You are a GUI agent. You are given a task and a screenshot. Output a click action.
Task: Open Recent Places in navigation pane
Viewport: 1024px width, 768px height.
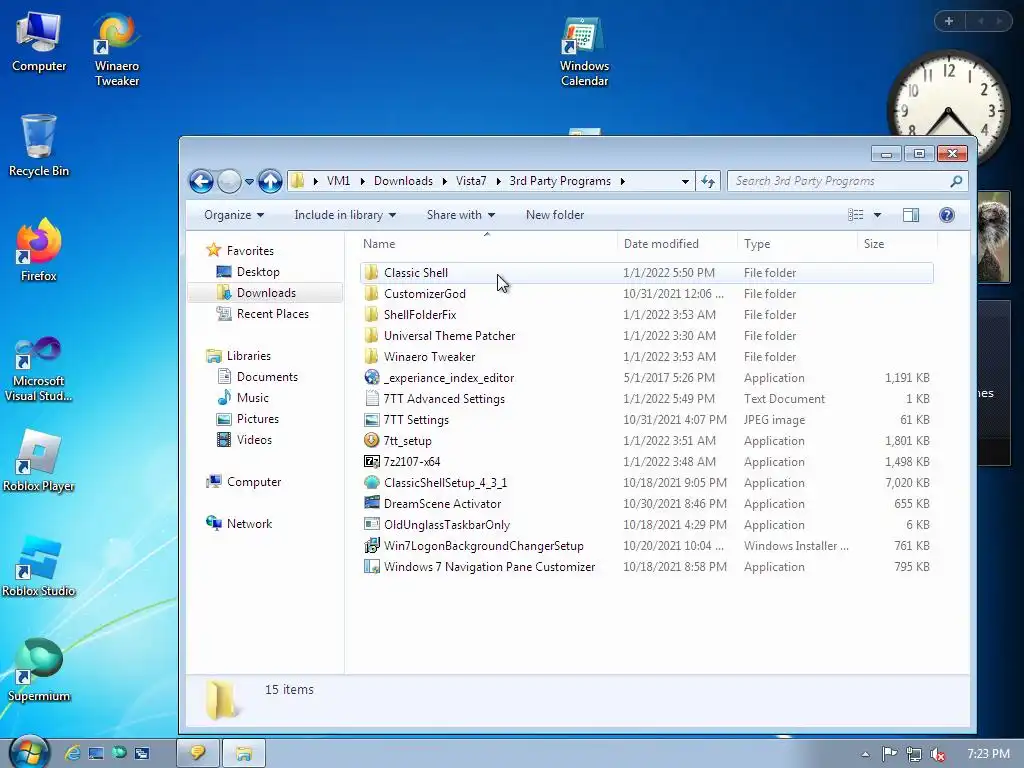pos(272,313)
